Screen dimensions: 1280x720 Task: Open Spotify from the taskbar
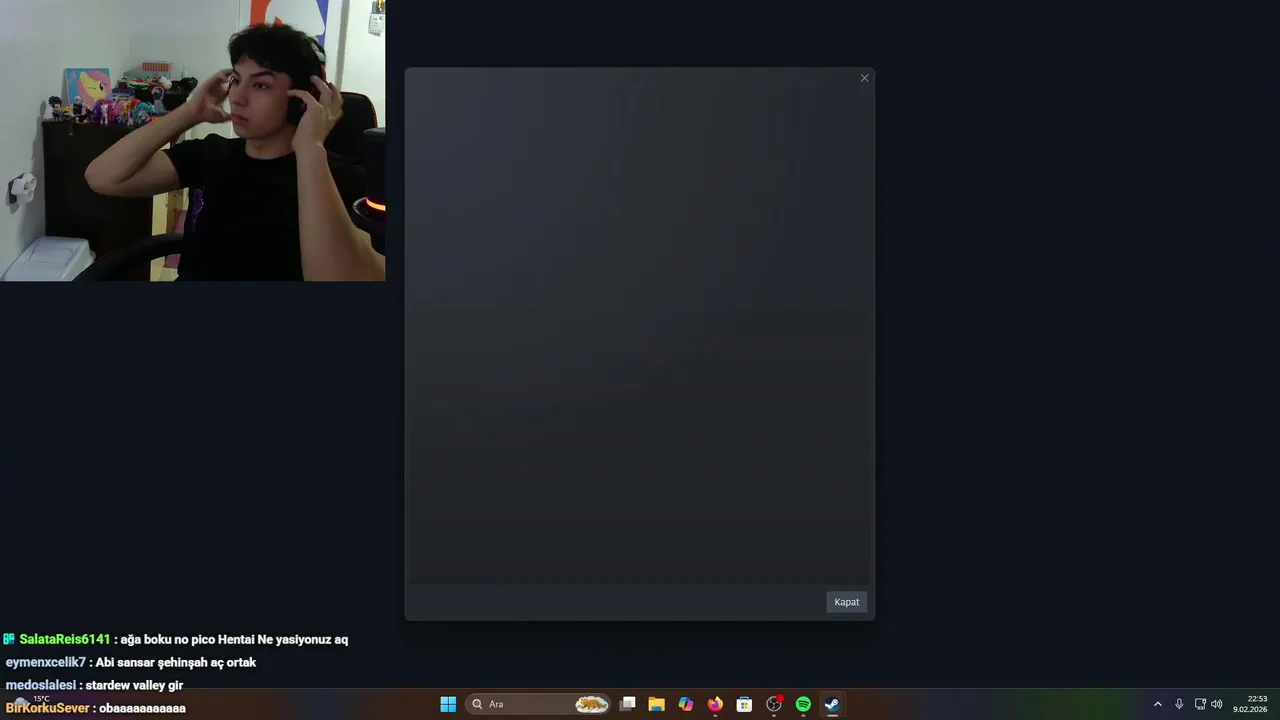click(x=803, y=704)
